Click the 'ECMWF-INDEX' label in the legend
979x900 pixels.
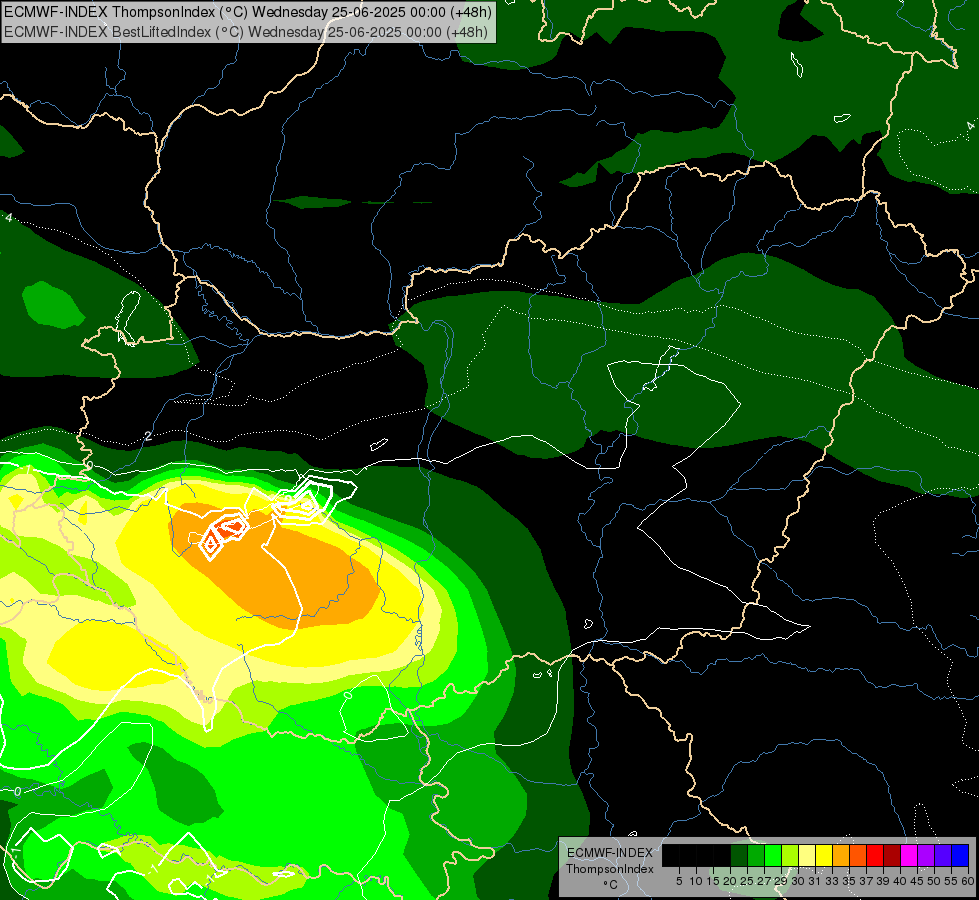pyautogui.click(x=610, y=853)
